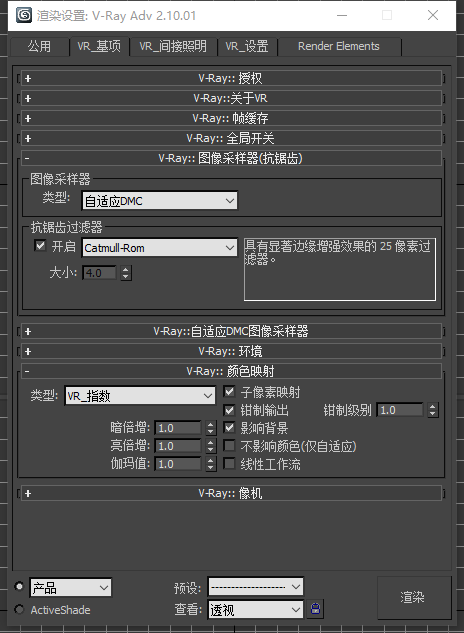This screenshot has height=633, width=464.
Task: Click the 伽玛值 value field
Action: tap(178, 464)
